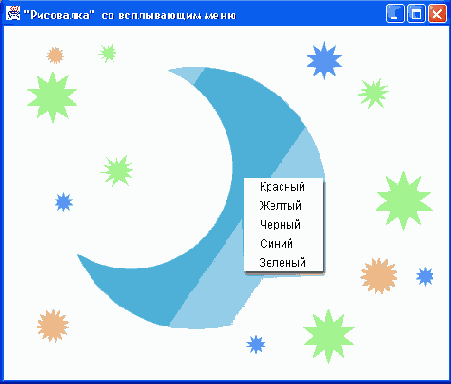The image size is (451, 384).
Task: Click the orange star right of the menu
Action: [x=379, y=276]
